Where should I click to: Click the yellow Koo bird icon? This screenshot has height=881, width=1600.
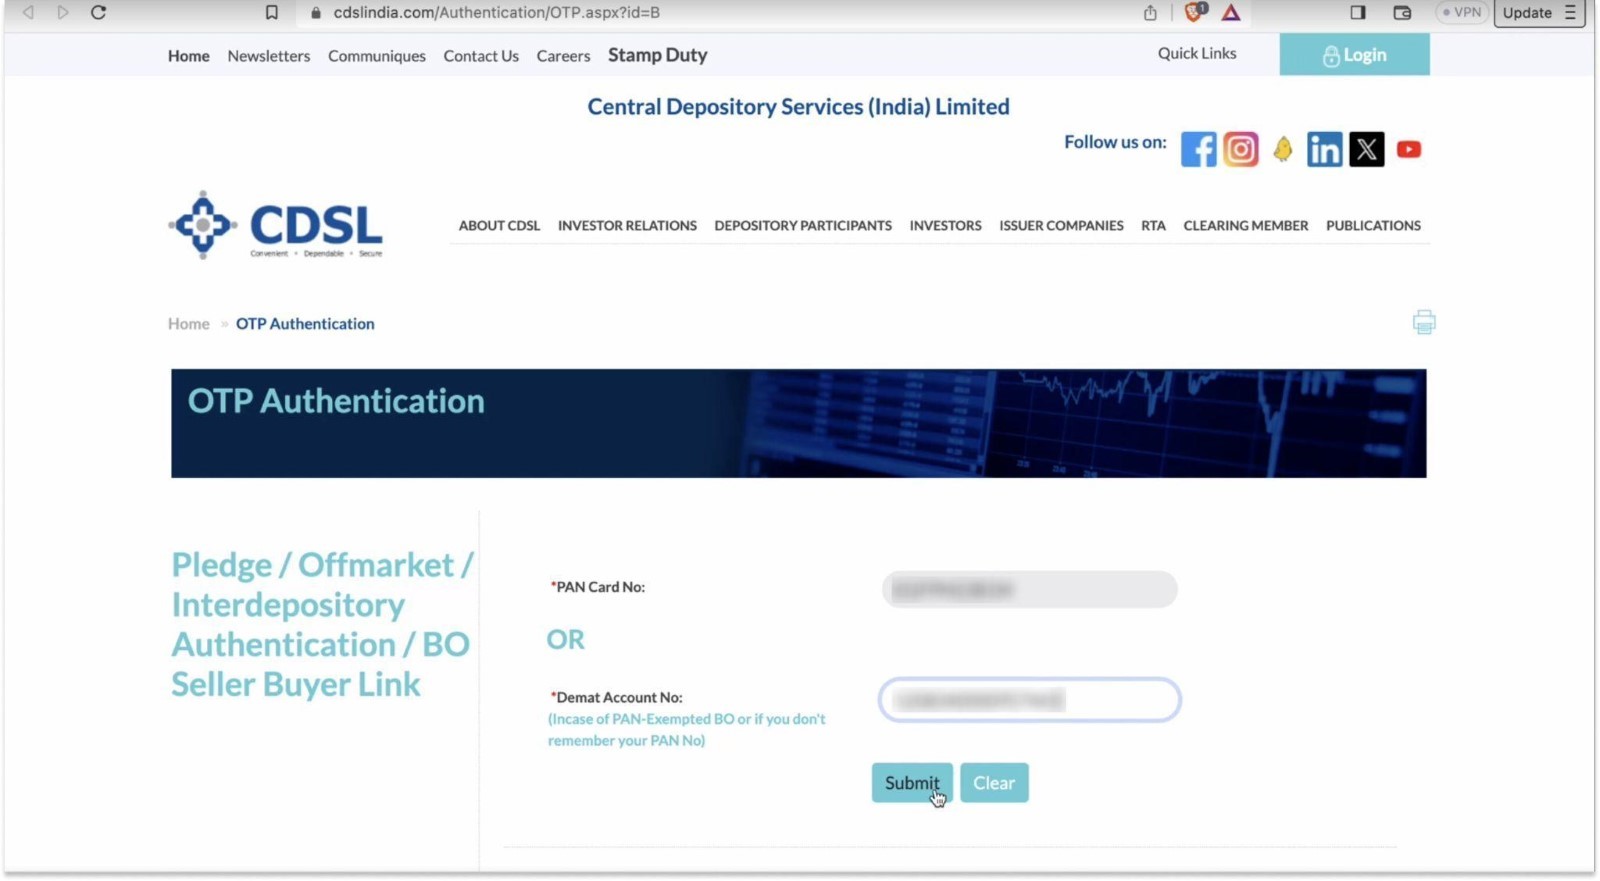tap(1283, 149)
